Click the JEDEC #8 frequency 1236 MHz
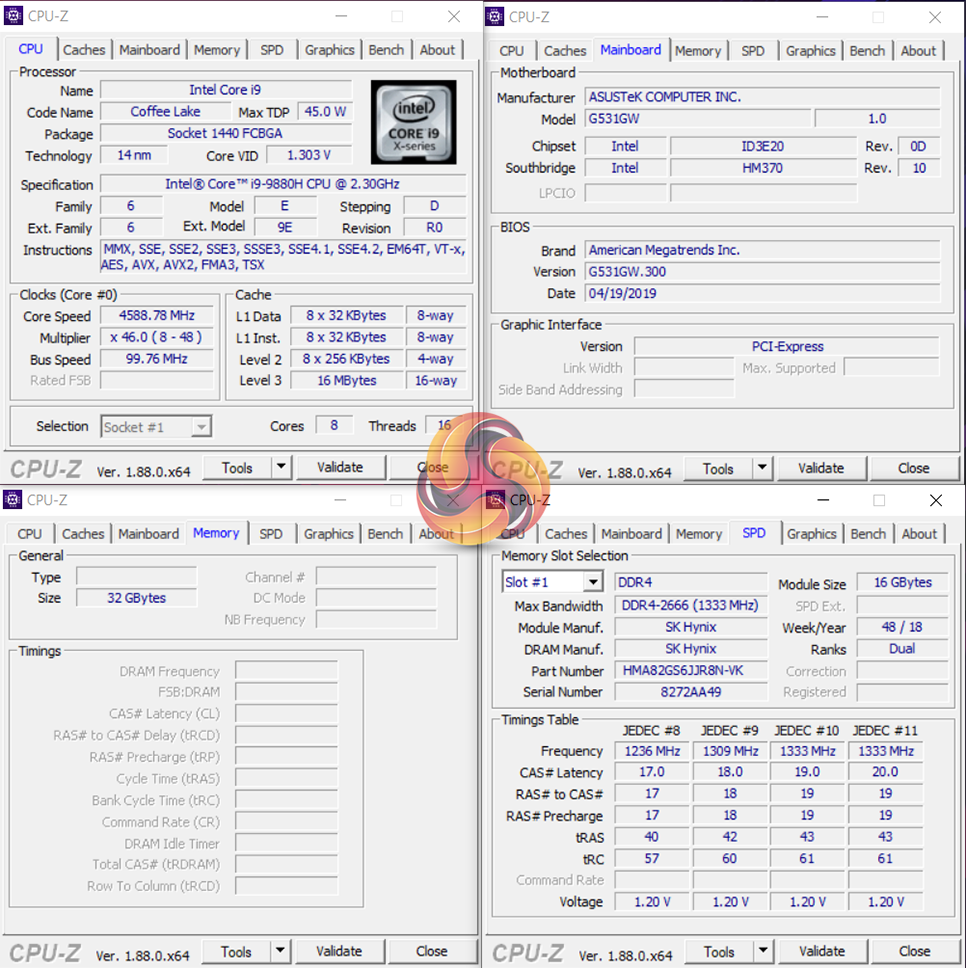 [652, 751]
